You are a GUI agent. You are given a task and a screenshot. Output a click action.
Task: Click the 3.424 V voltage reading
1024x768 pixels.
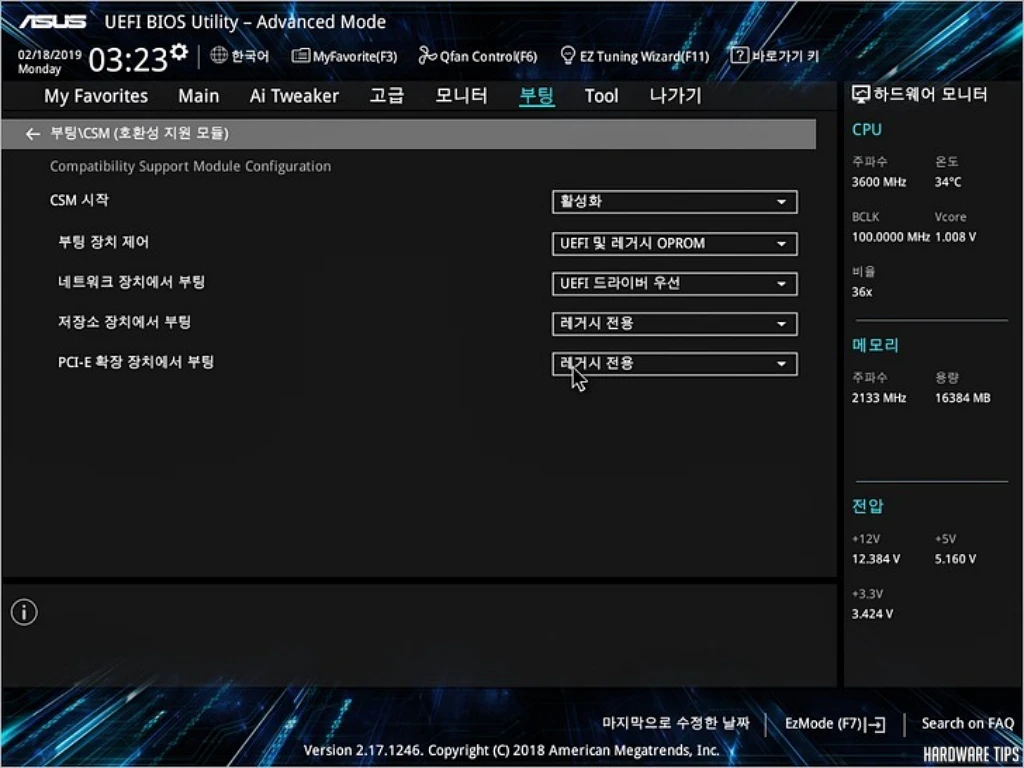point(872,614)
